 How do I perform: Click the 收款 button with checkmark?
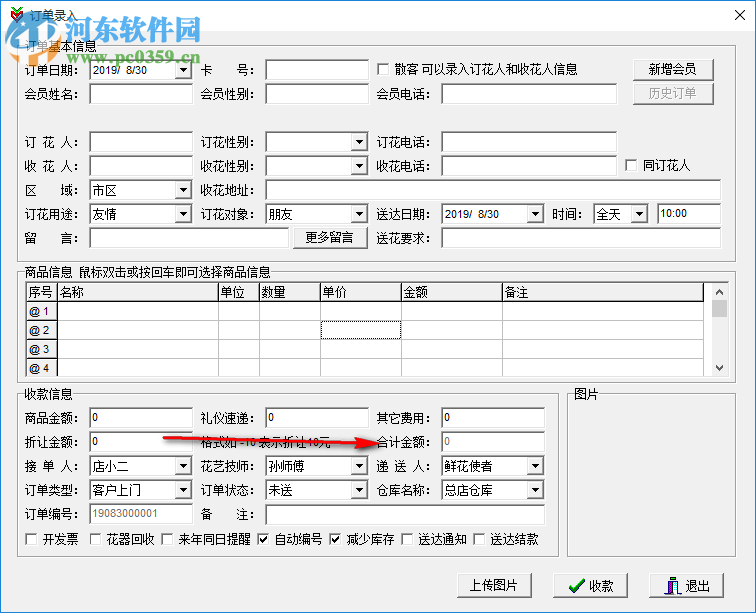(591, 586)
